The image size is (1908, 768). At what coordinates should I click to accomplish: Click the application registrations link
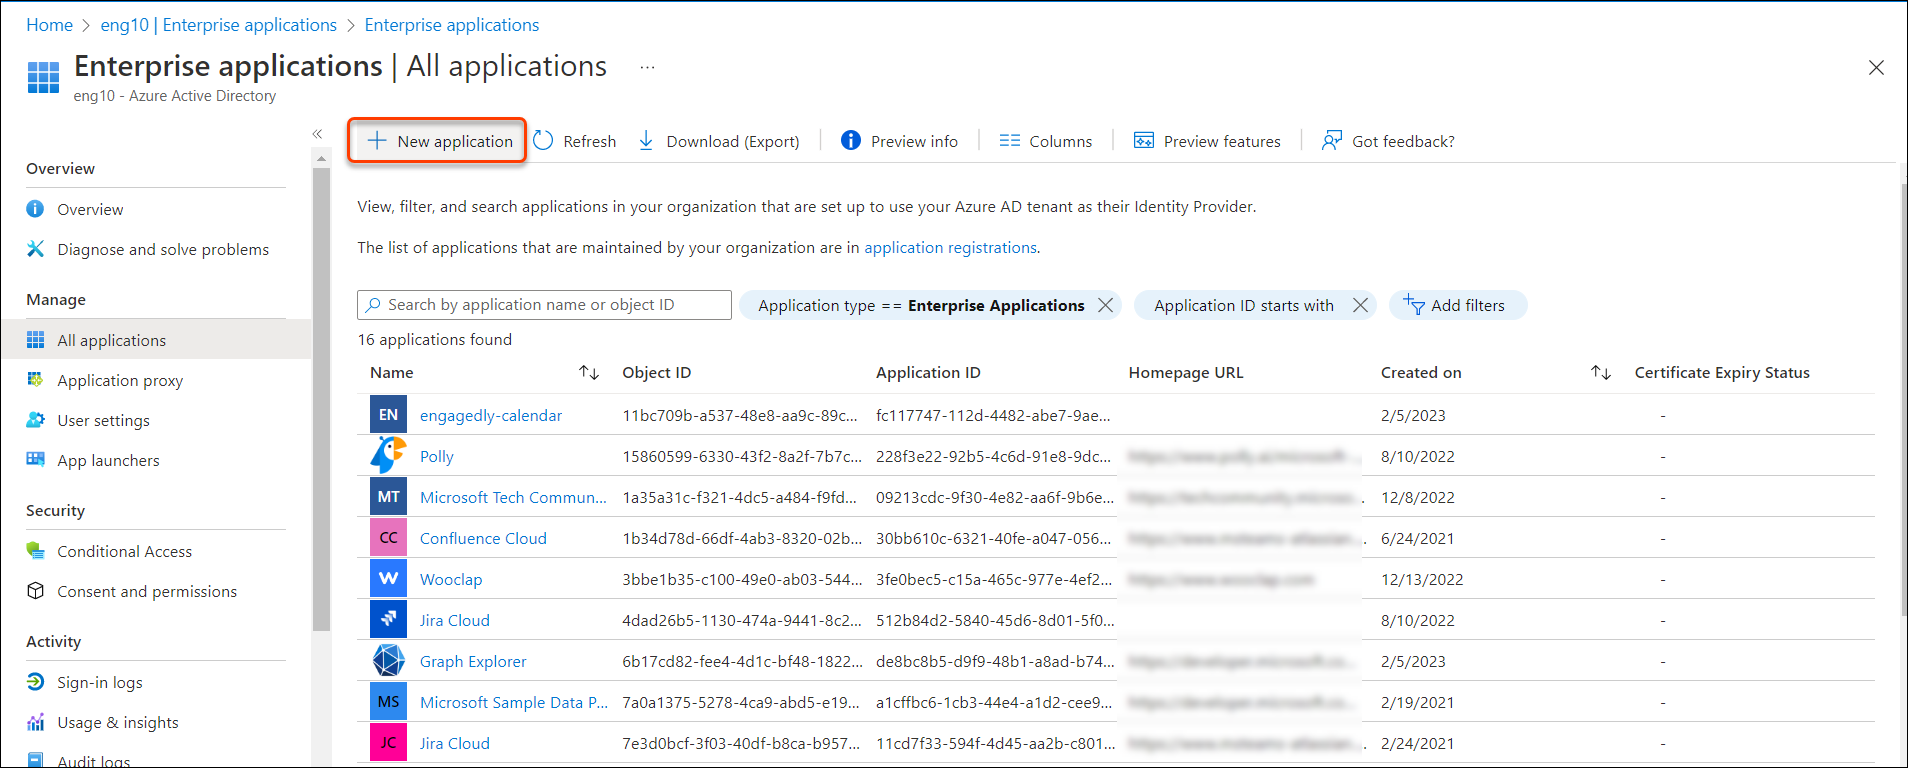(x=950, y=247)
